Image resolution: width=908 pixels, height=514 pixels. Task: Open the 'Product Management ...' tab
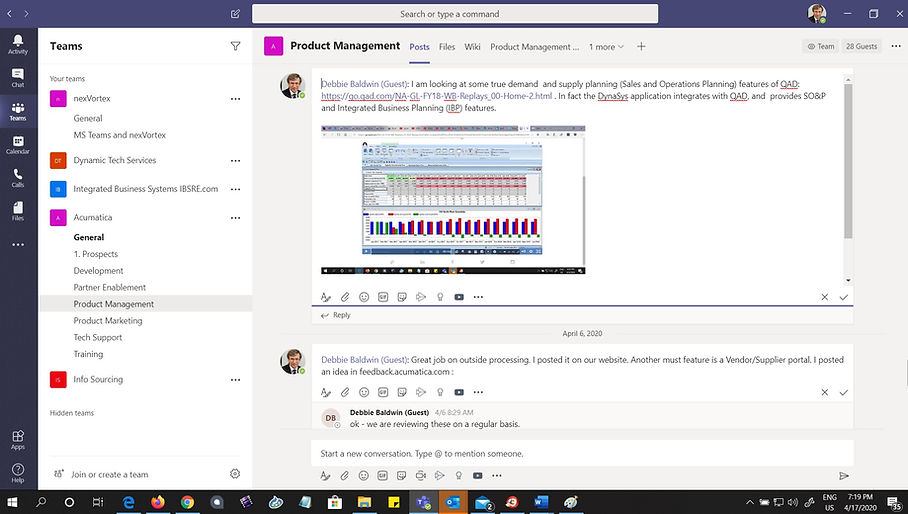click(x=534, y=47)
